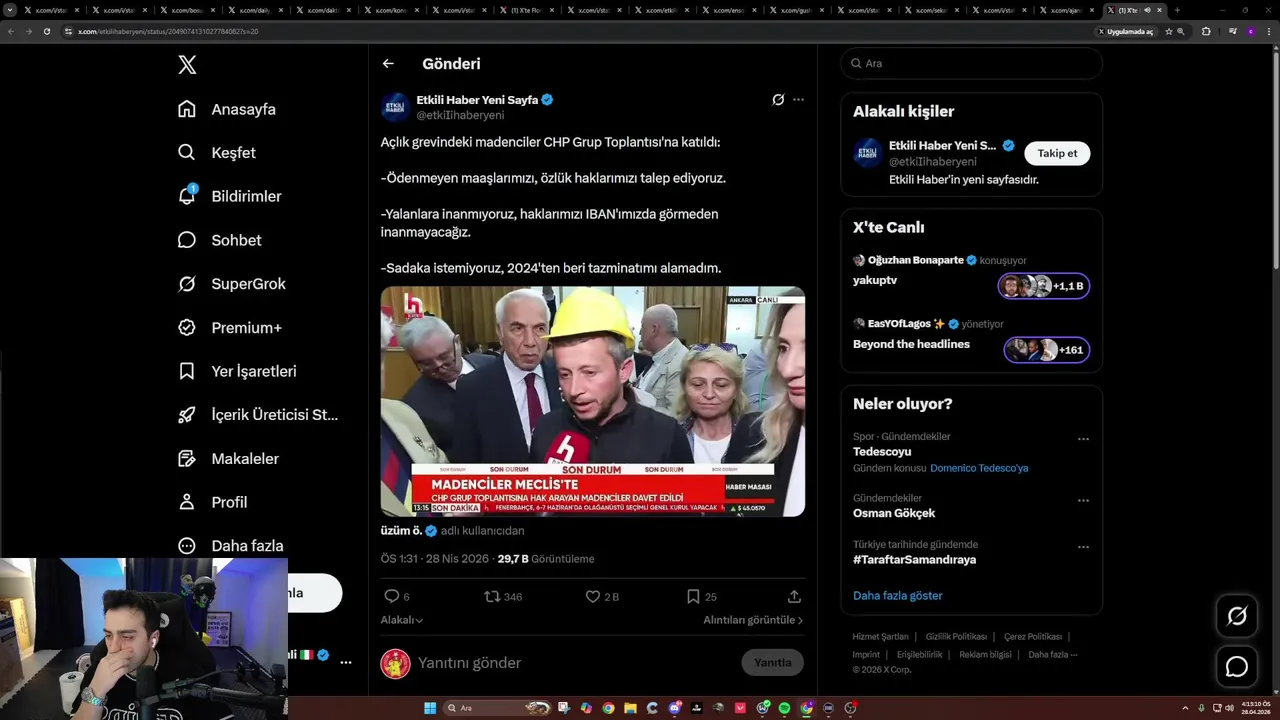Open Bildirimler notifications
This screenshot has width=1280, height=720.
click(230, 196)
